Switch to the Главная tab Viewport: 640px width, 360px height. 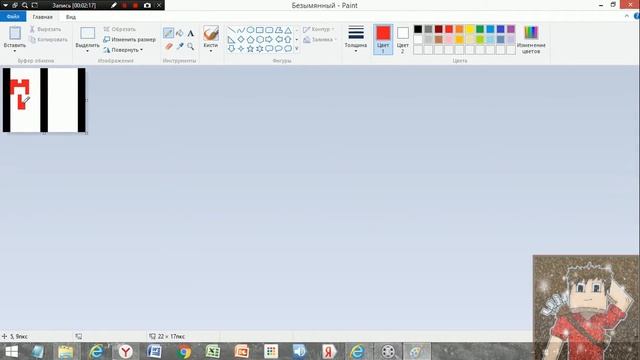pyautogui.click(x=42, y=17)
